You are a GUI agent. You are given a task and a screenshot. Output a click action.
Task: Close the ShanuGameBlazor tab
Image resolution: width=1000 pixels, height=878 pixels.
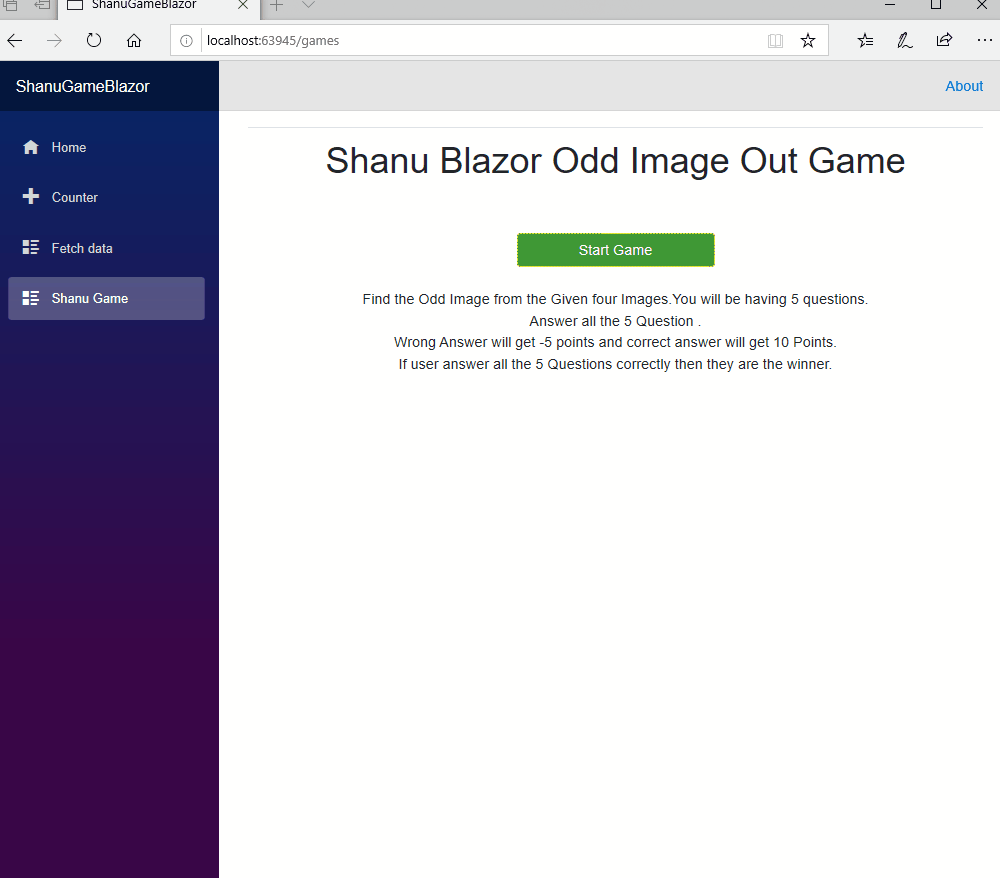[243, 5]
